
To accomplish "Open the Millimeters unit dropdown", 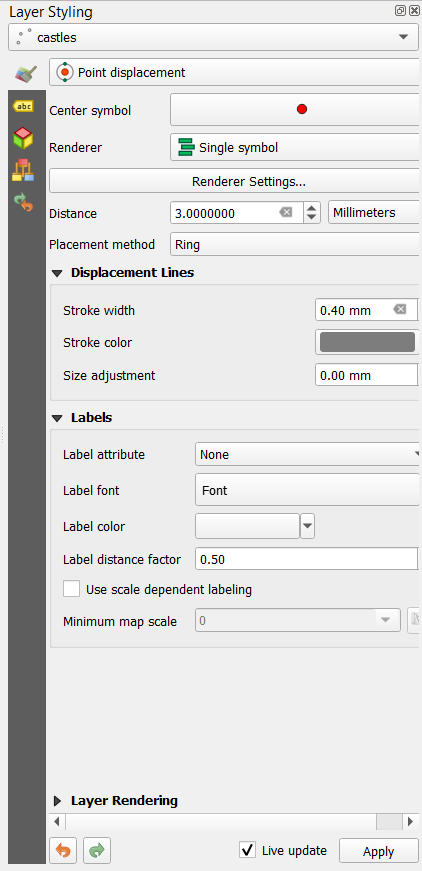I will tap(373, 213).
